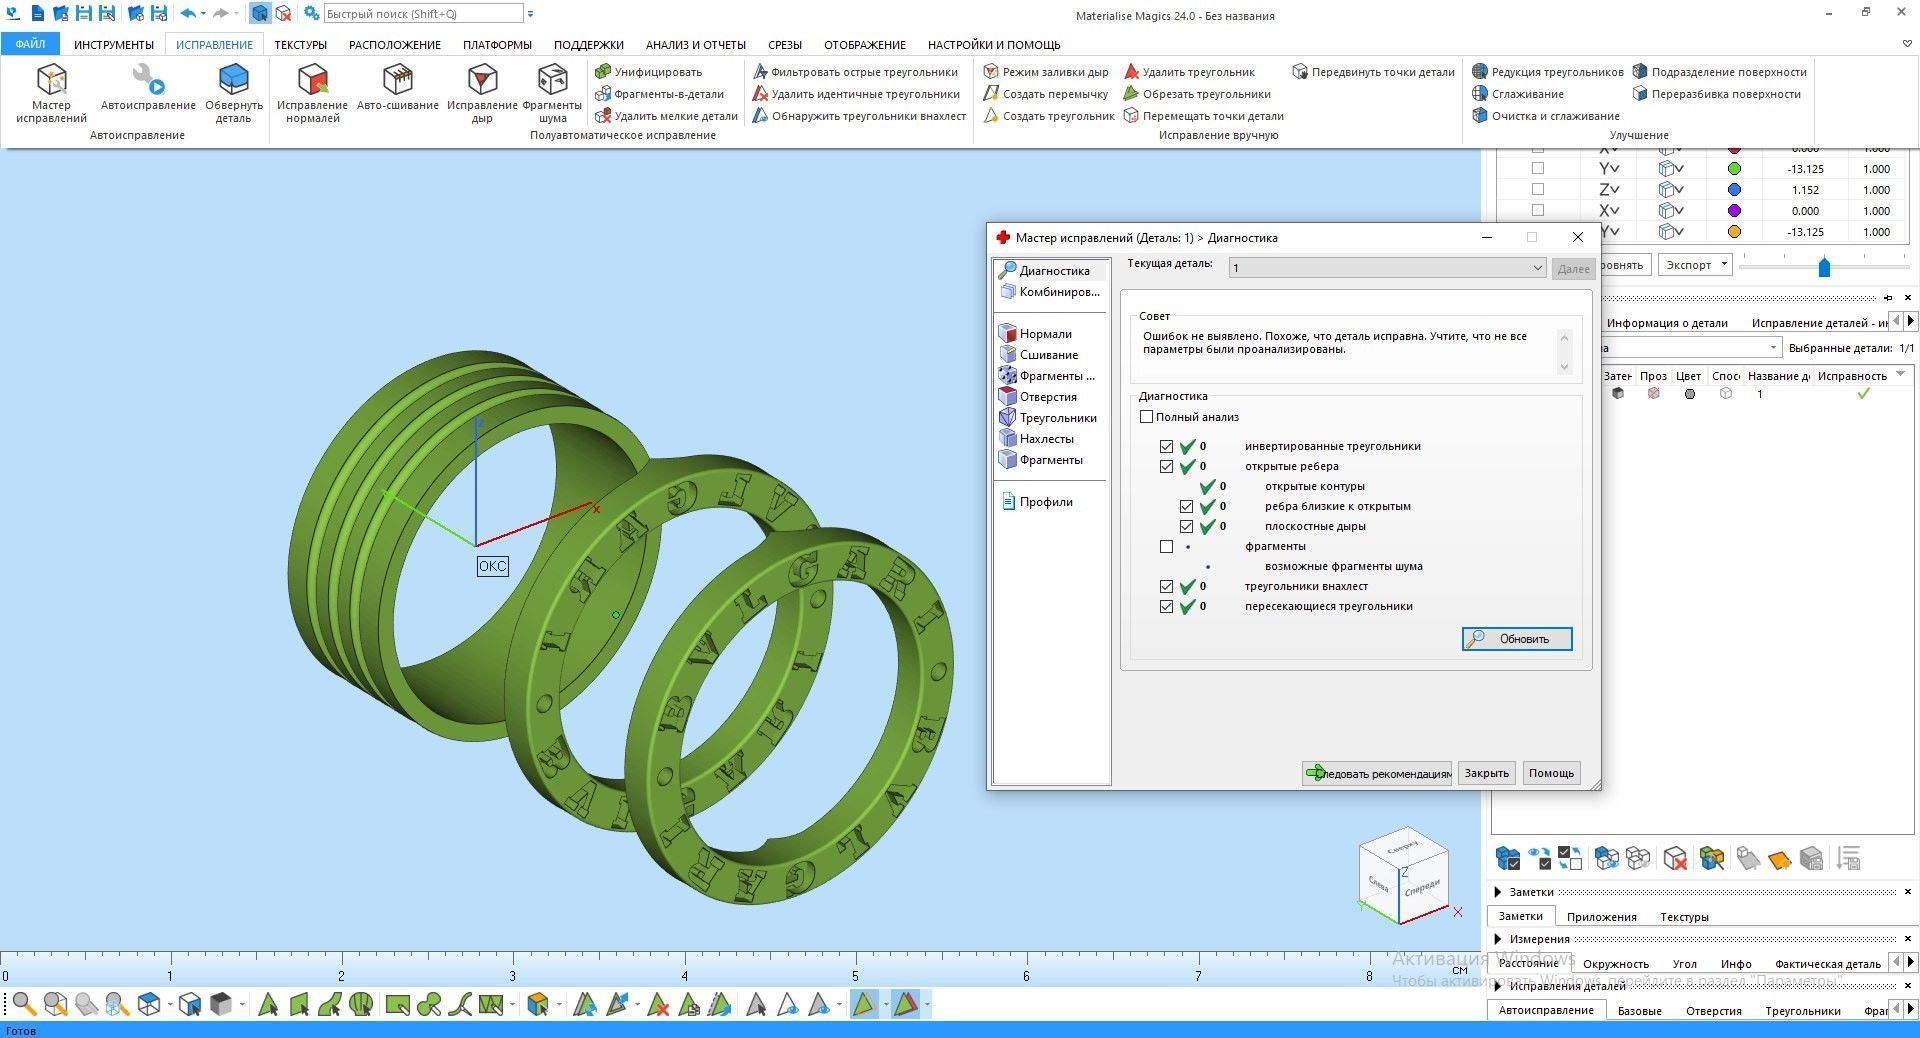Click Следовать рекомендациям button
This screenshot has height=1038, width=1920.
click(1377, 773)
